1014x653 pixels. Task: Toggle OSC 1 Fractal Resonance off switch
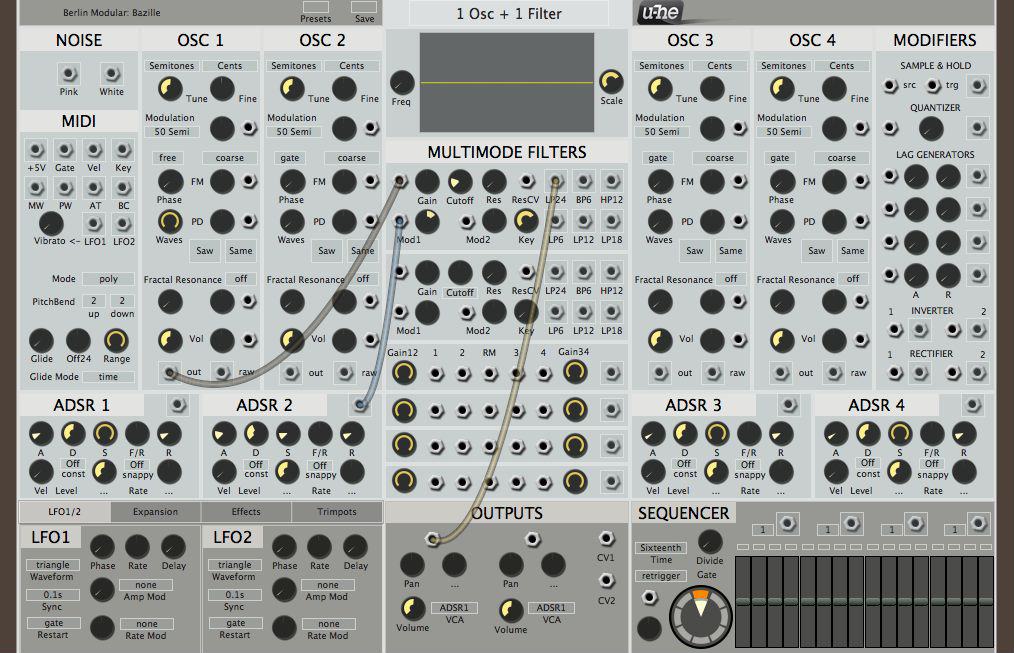coord(241,279)
